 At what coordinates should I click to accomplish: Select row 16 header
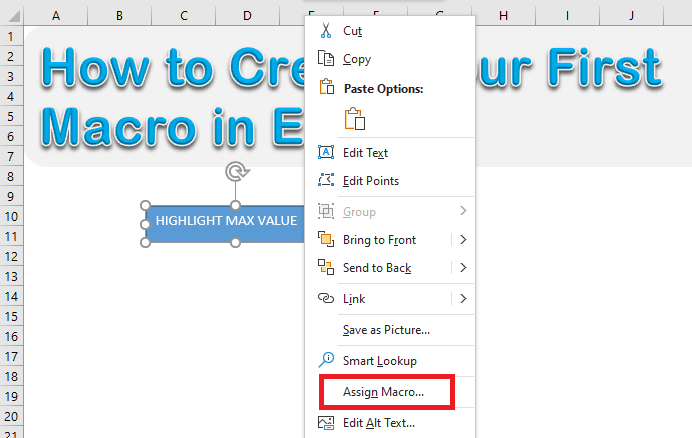coord(11,336)
